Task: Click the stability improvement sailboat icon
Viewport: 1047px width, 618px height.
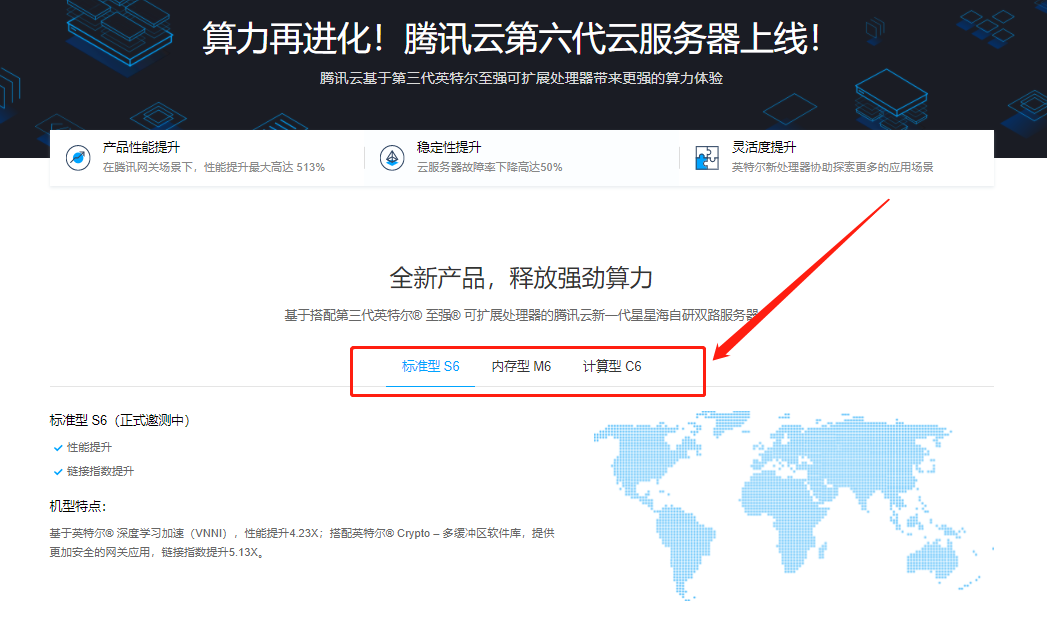Action: point(392,158)
